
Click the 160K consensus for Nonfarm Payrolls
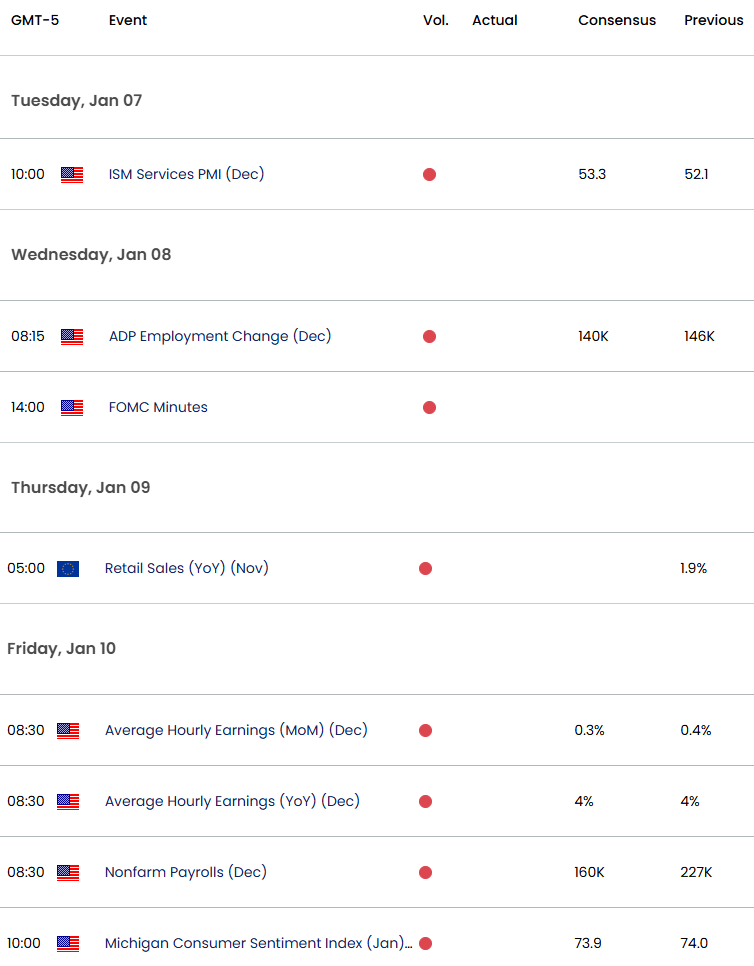589,872
